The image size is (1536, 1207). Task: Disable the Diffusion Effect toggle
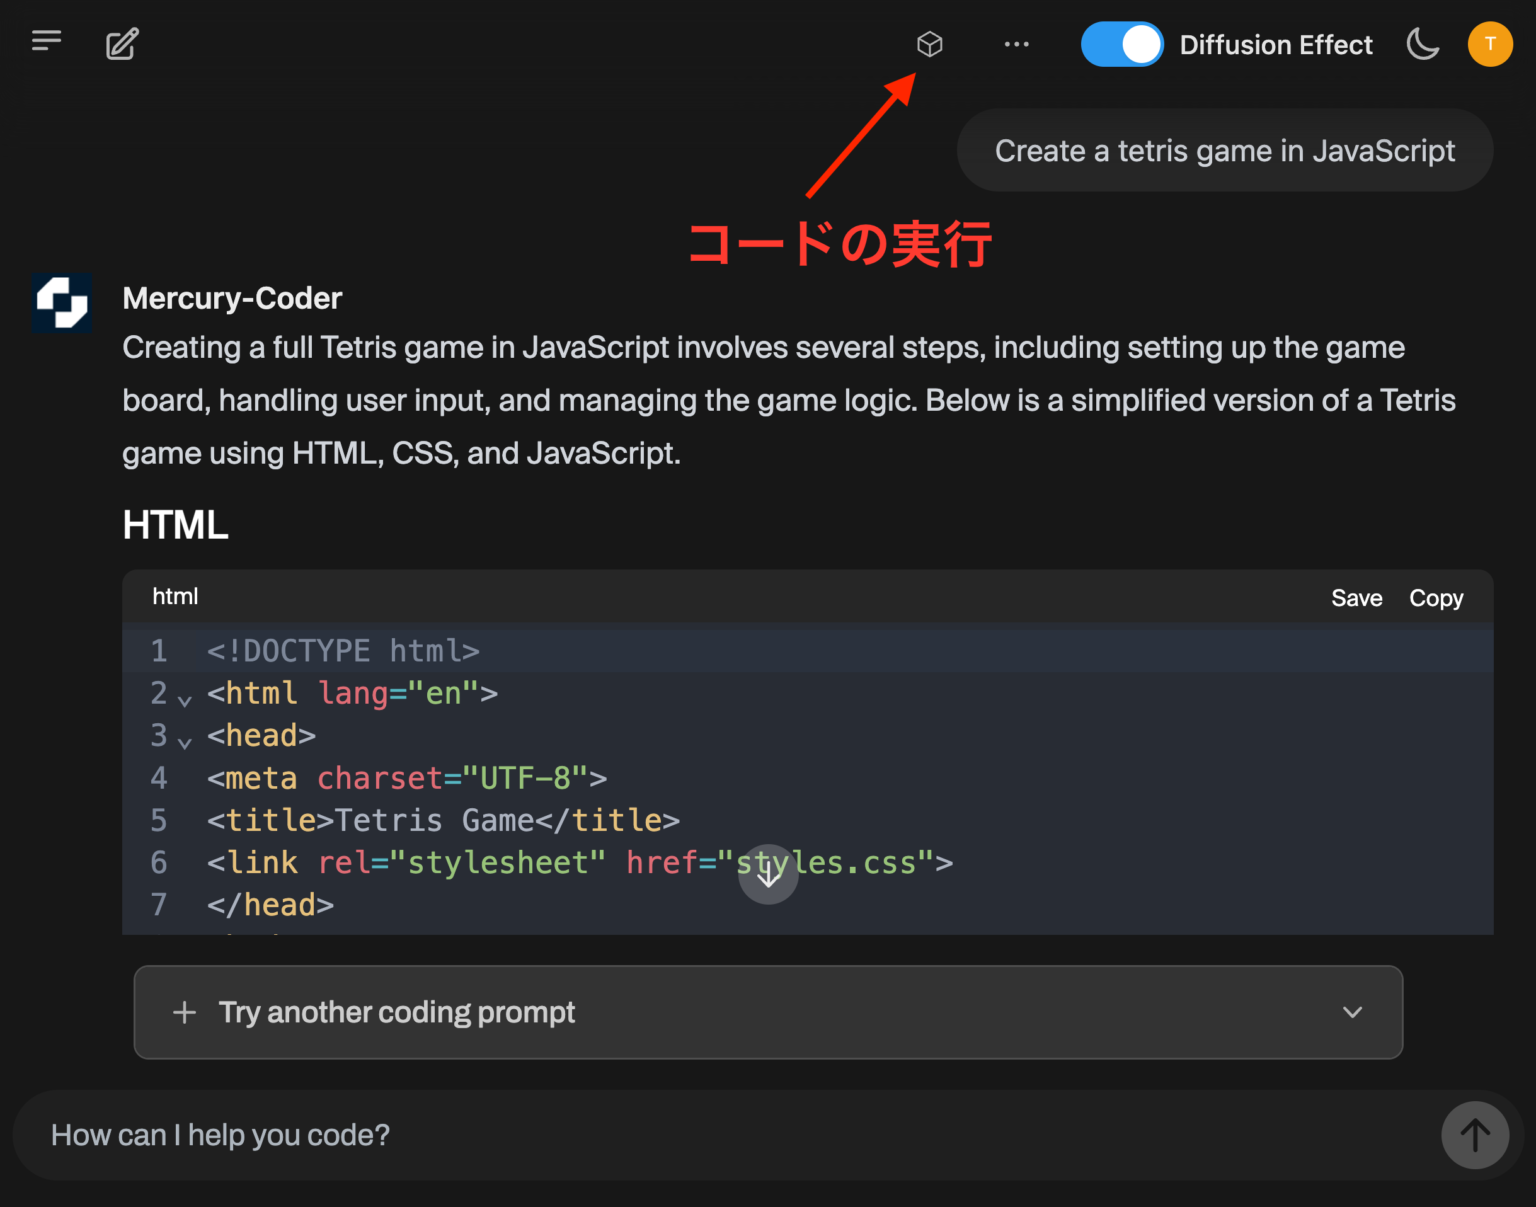[x=1122, y=44]
